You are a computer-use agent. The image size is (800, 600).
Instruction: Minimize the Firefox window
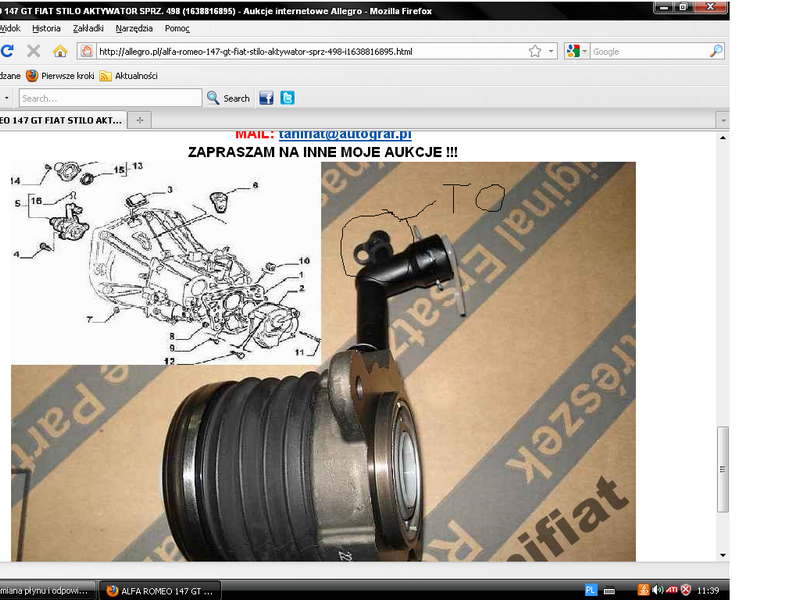[x=664, y=8]
